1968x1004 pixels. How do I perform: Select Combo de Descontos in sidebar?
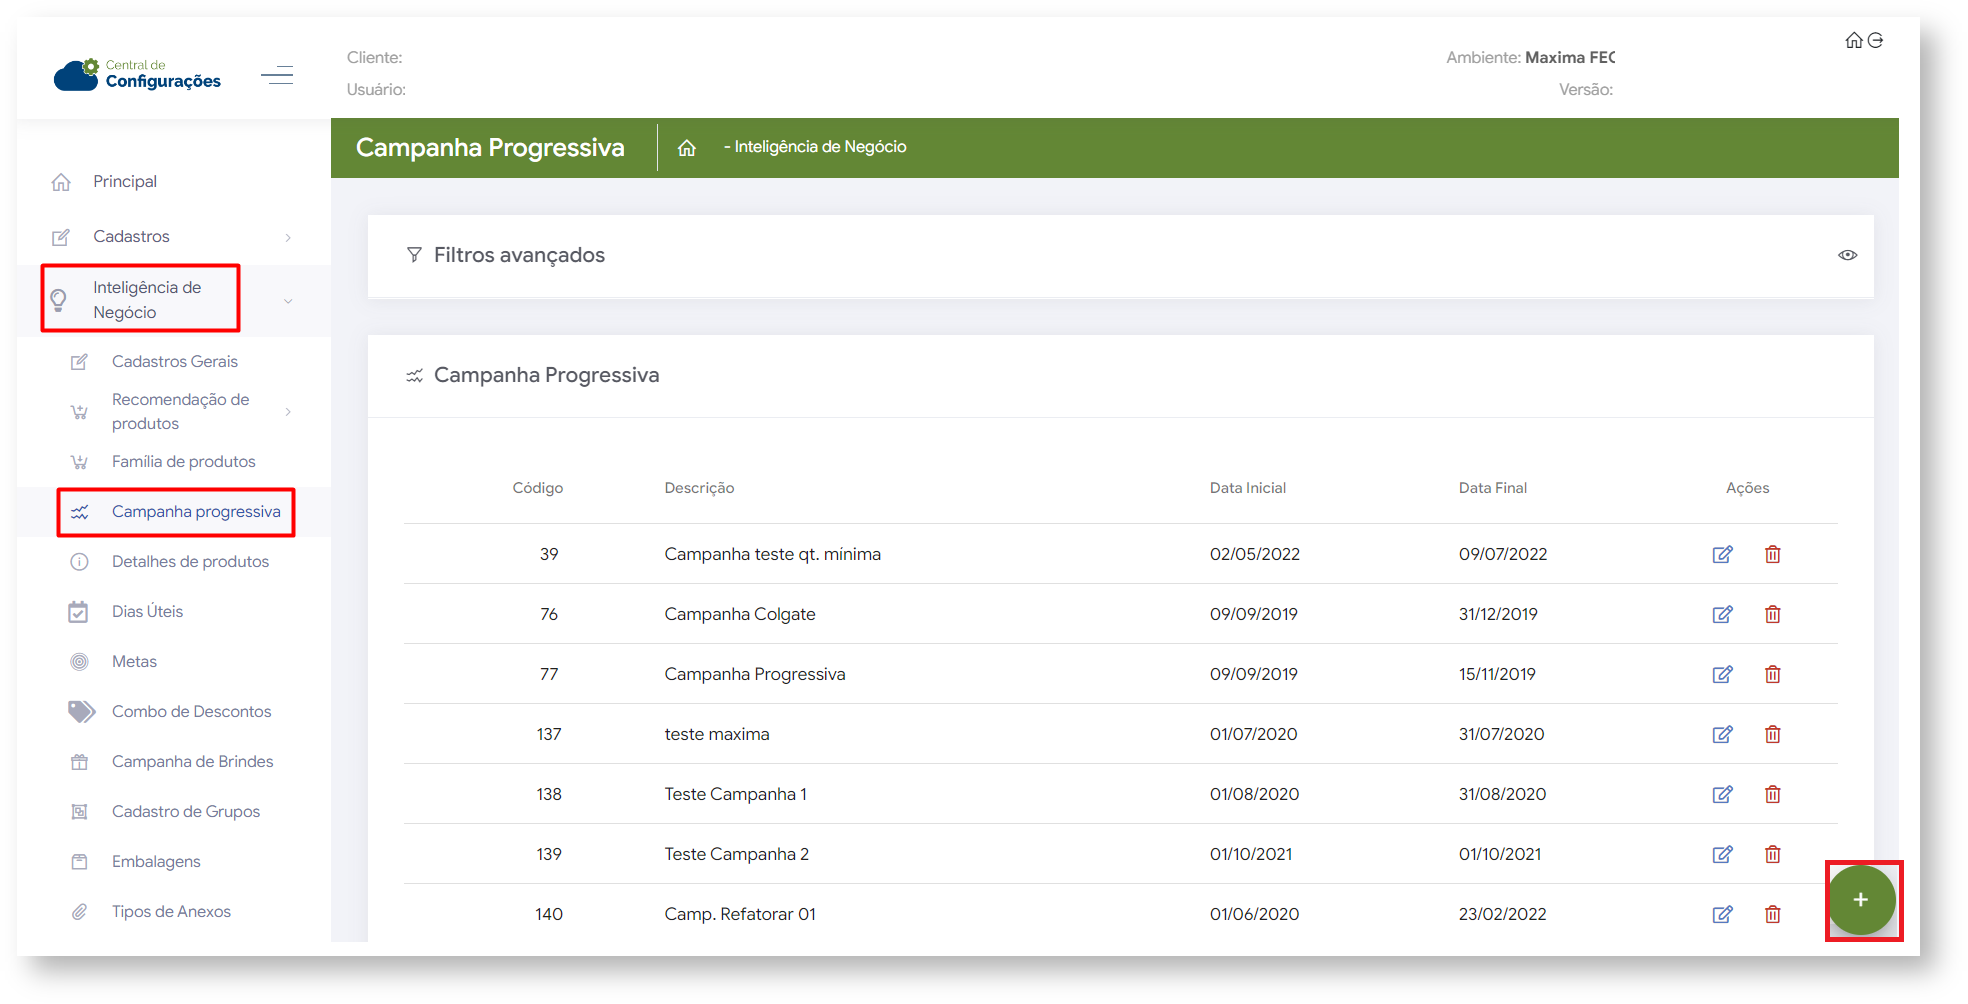pos(192,711)
